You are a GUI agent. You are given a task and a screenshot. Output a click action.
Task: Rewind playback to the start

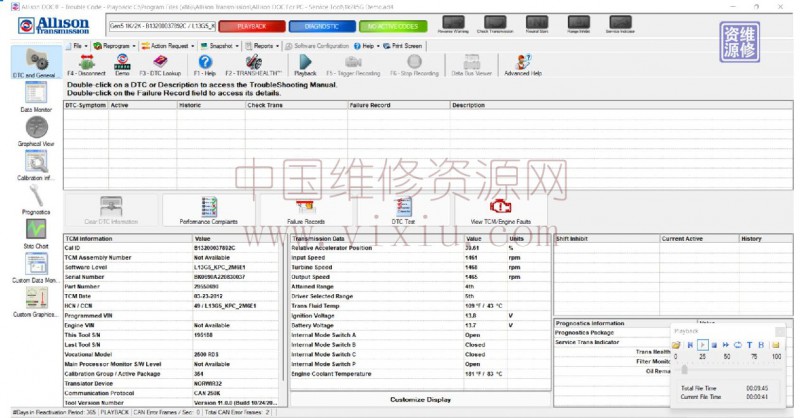(x=690, y=345)
